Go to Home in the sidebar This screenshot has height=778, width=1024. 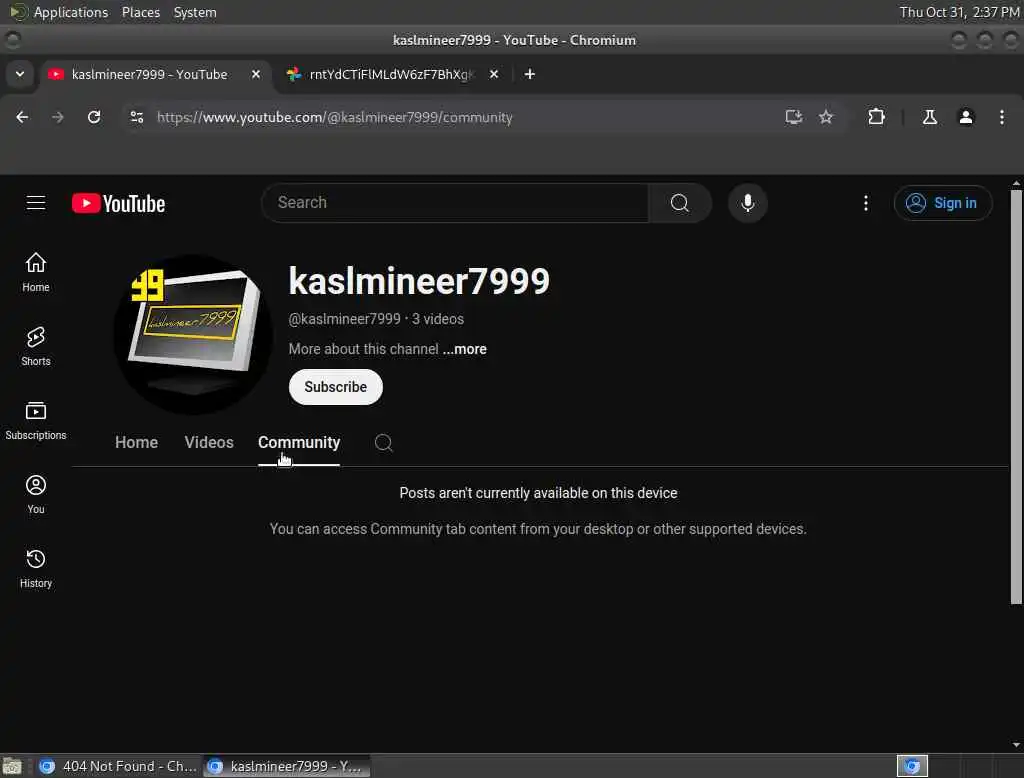pyautogui.click(x=36, y=272)
